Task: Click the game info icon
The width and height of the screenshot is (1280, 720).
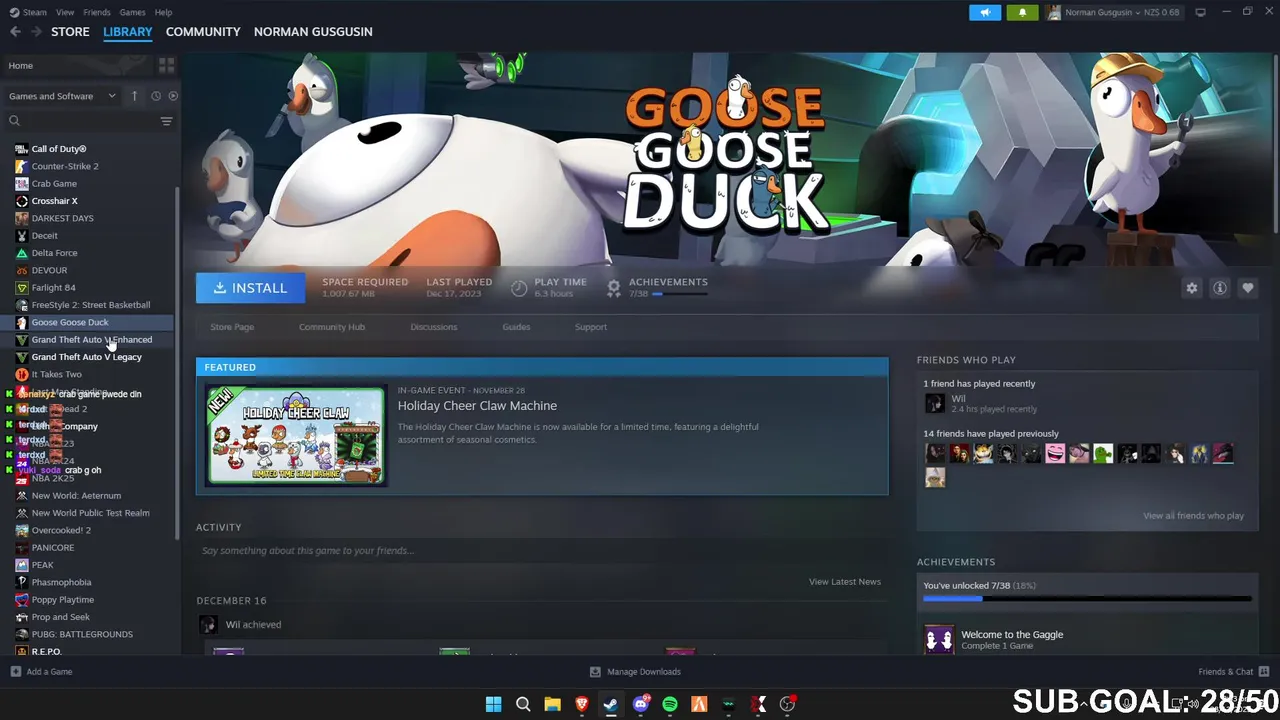Action: click(1220, 288)
